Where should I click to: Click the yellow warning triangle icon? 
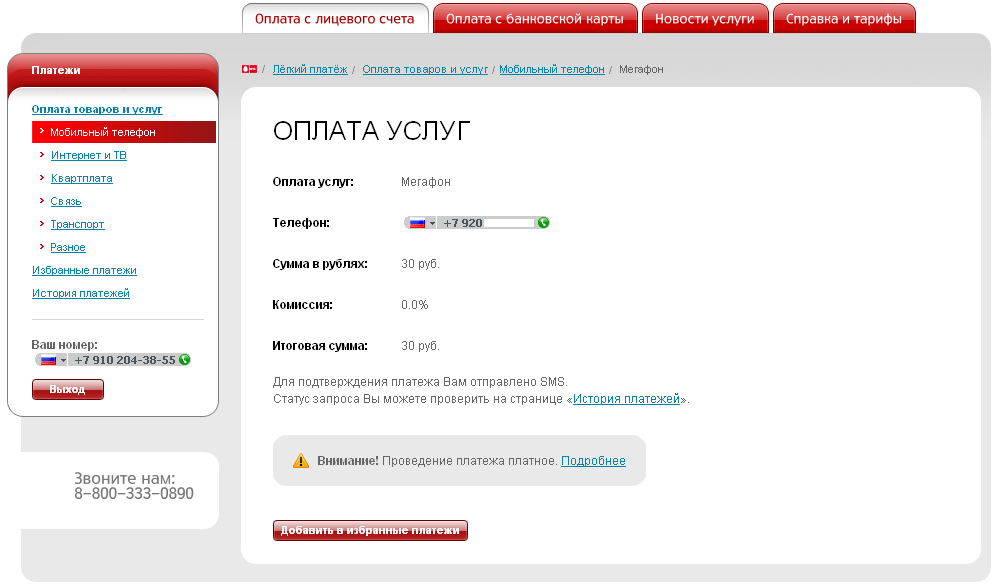[x=300, y=461]
